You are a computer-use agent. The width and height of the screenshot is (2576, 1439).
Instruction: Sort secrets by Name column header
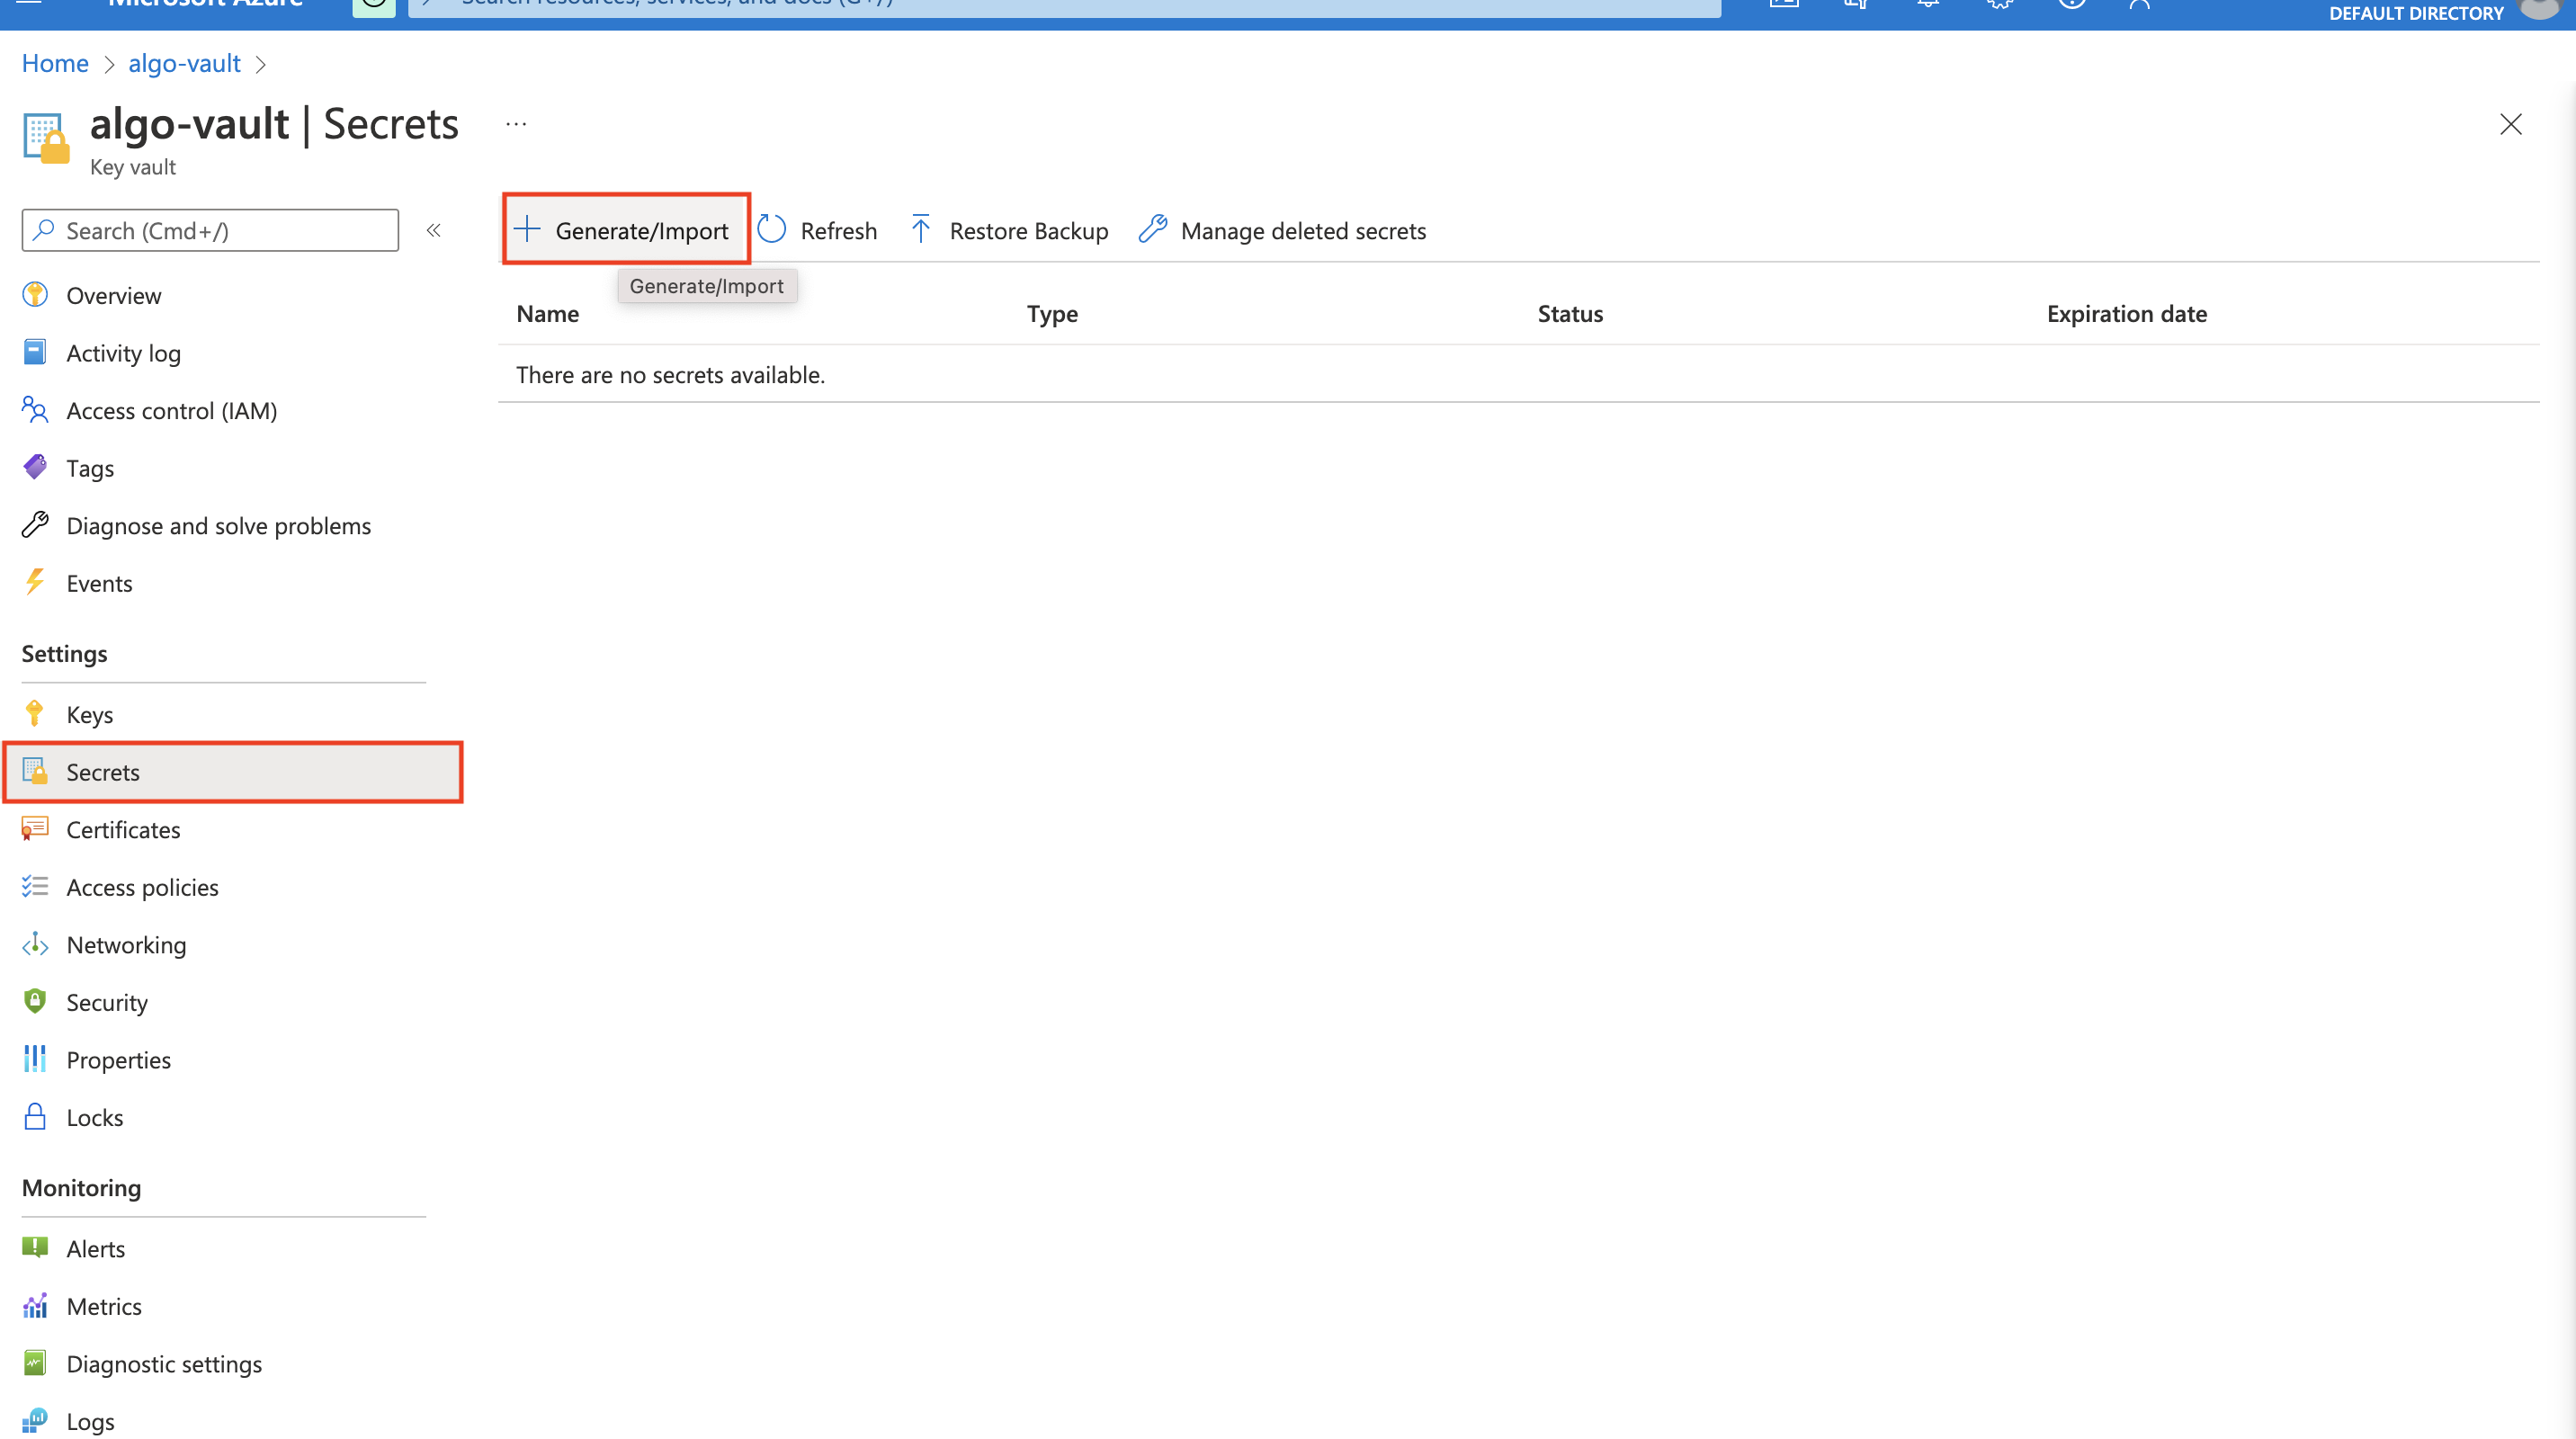(547, 313)
